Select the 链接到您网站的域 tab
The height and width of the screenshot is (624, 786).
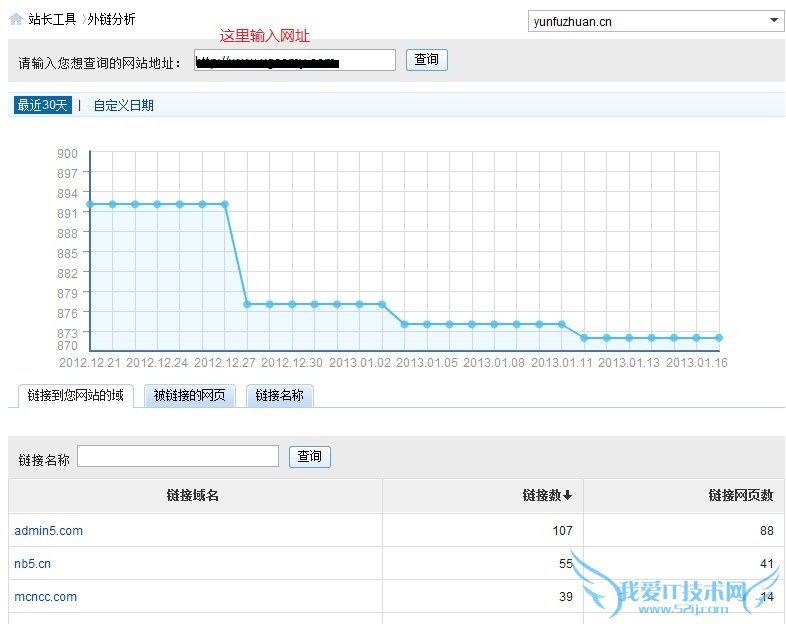pos(76,396)
